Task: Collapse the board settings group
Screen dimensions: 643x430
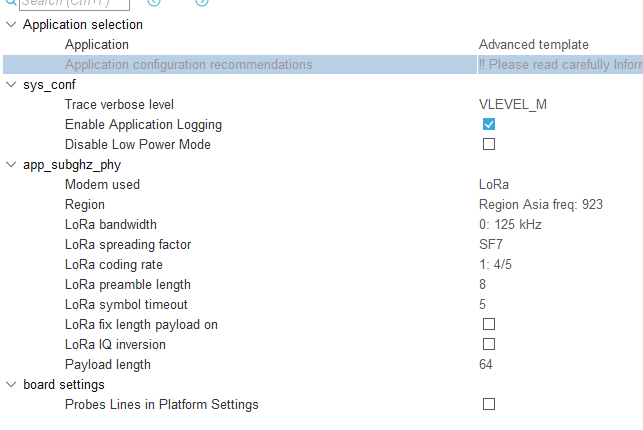Action: (x=11, y=384)
